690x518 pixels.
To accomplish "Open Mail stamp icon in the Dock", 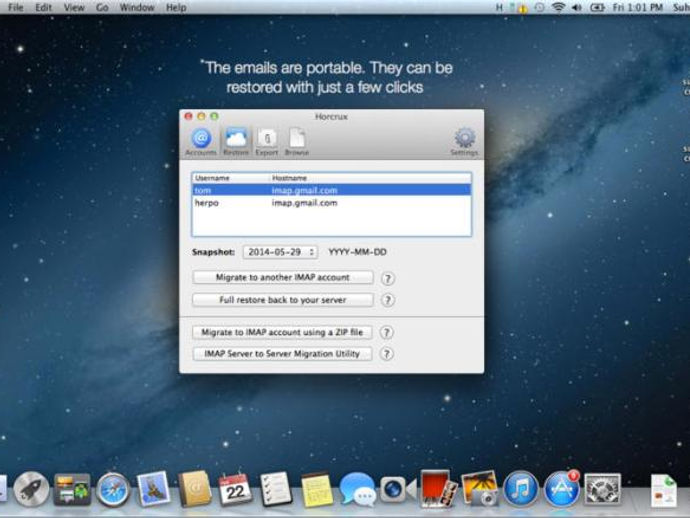I will [x=154, y=488].
